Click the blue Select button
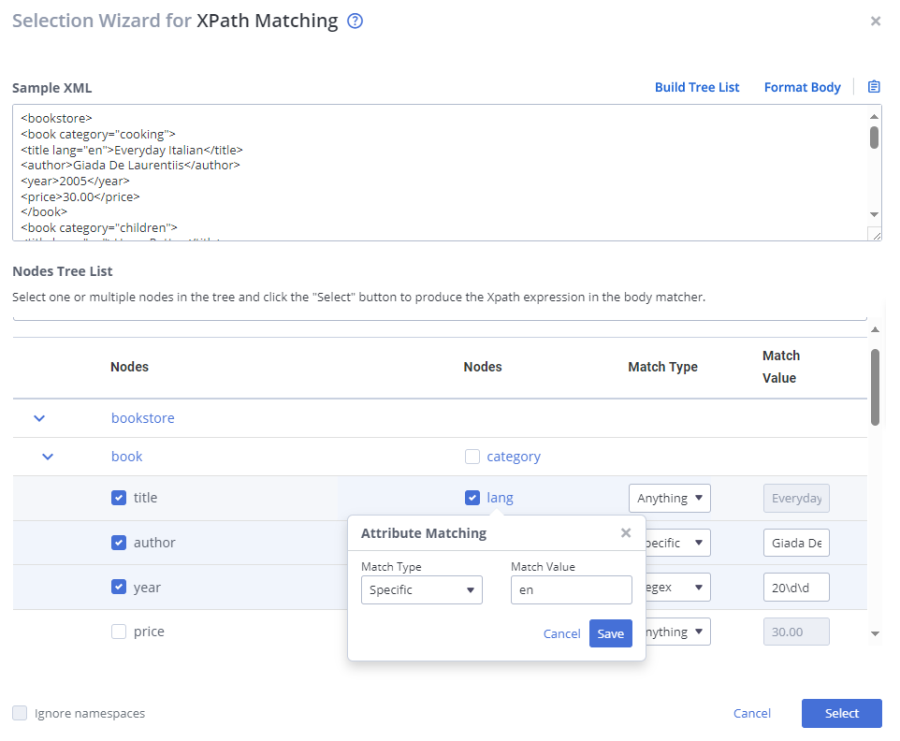The image size is (900, 741). point(841,713)
